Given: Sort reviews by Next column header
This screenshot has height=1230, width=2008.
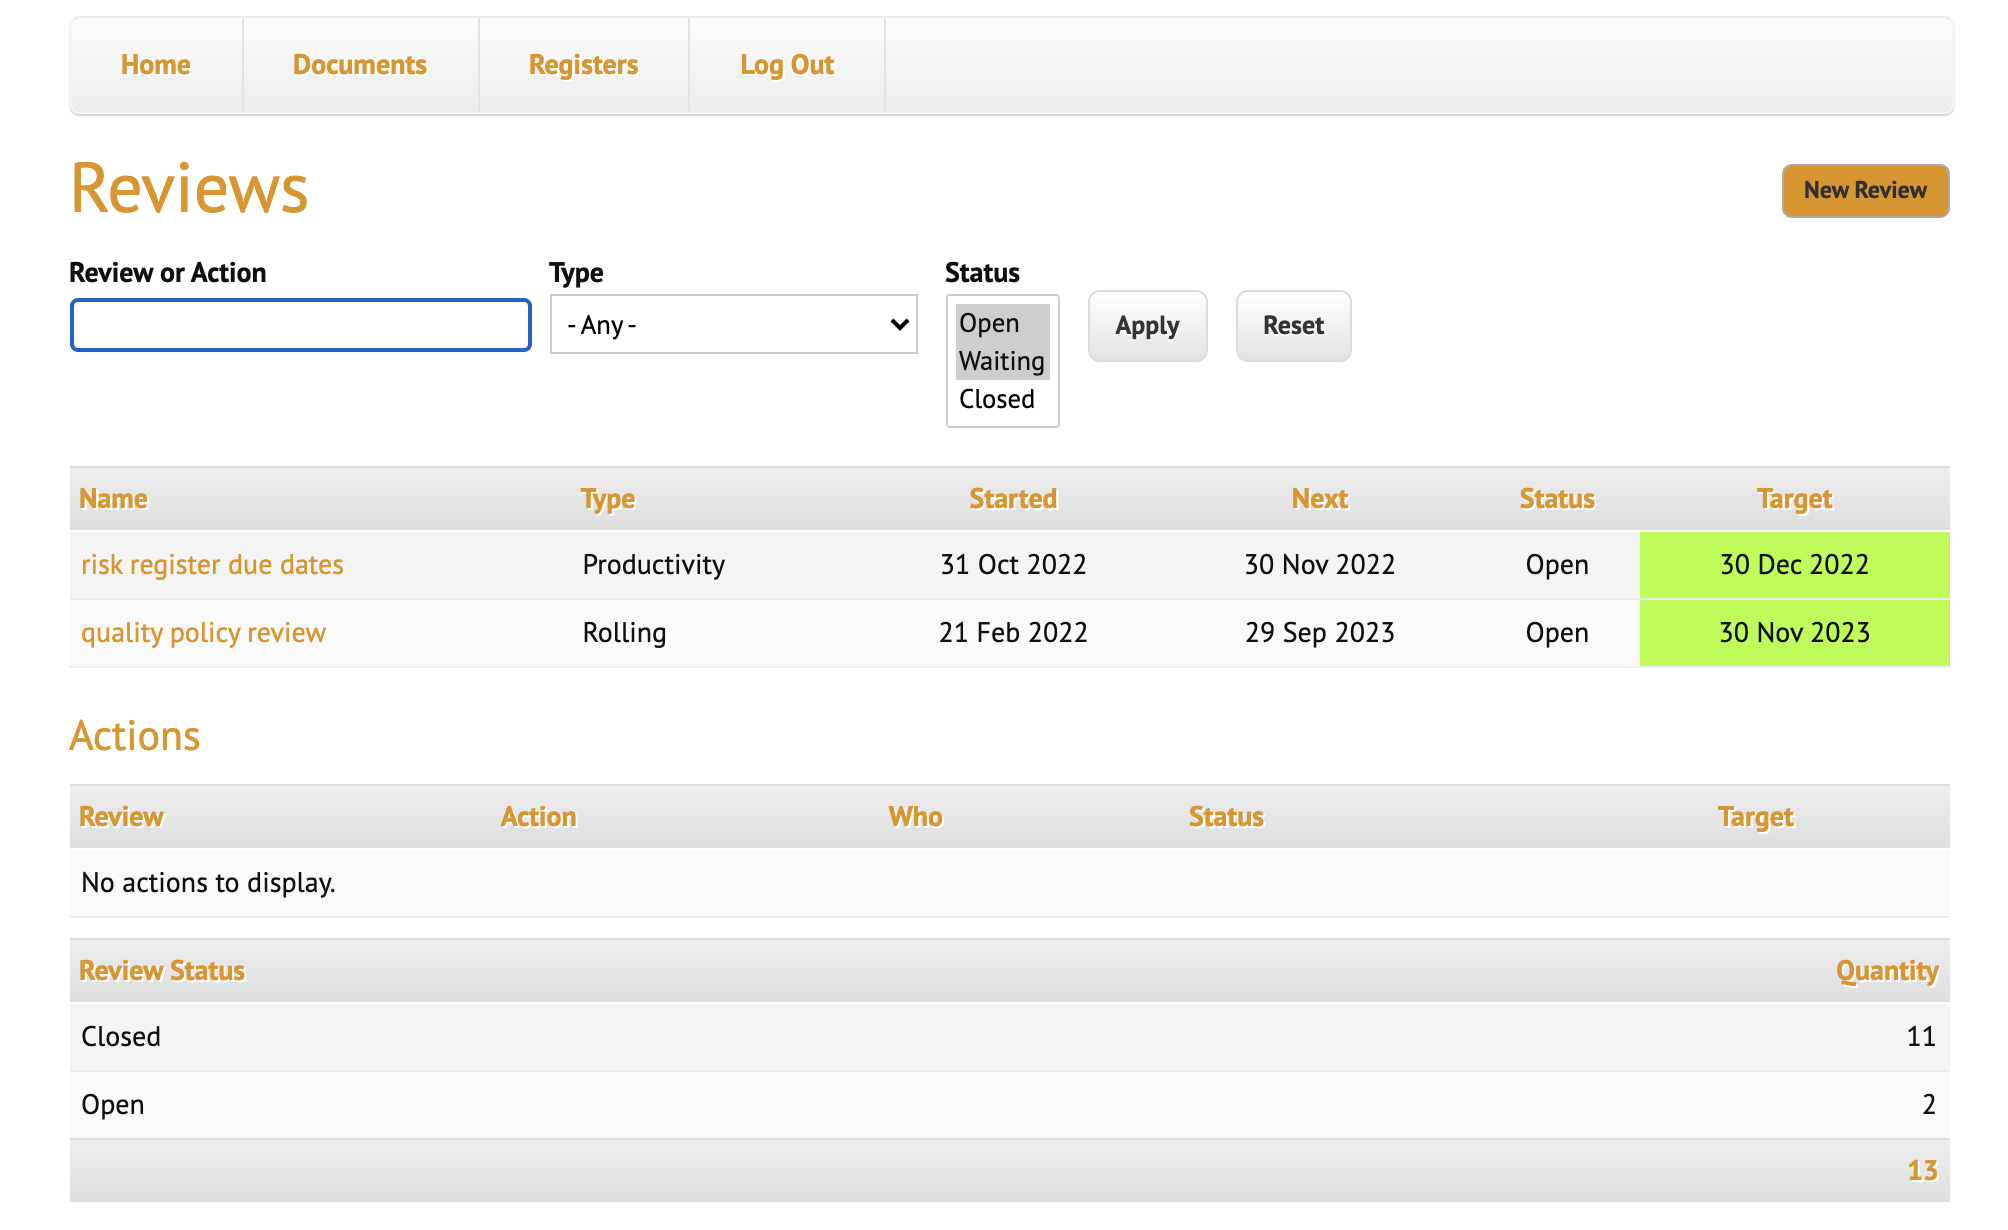Looking at the screenshot, I should coord(1319,499).
